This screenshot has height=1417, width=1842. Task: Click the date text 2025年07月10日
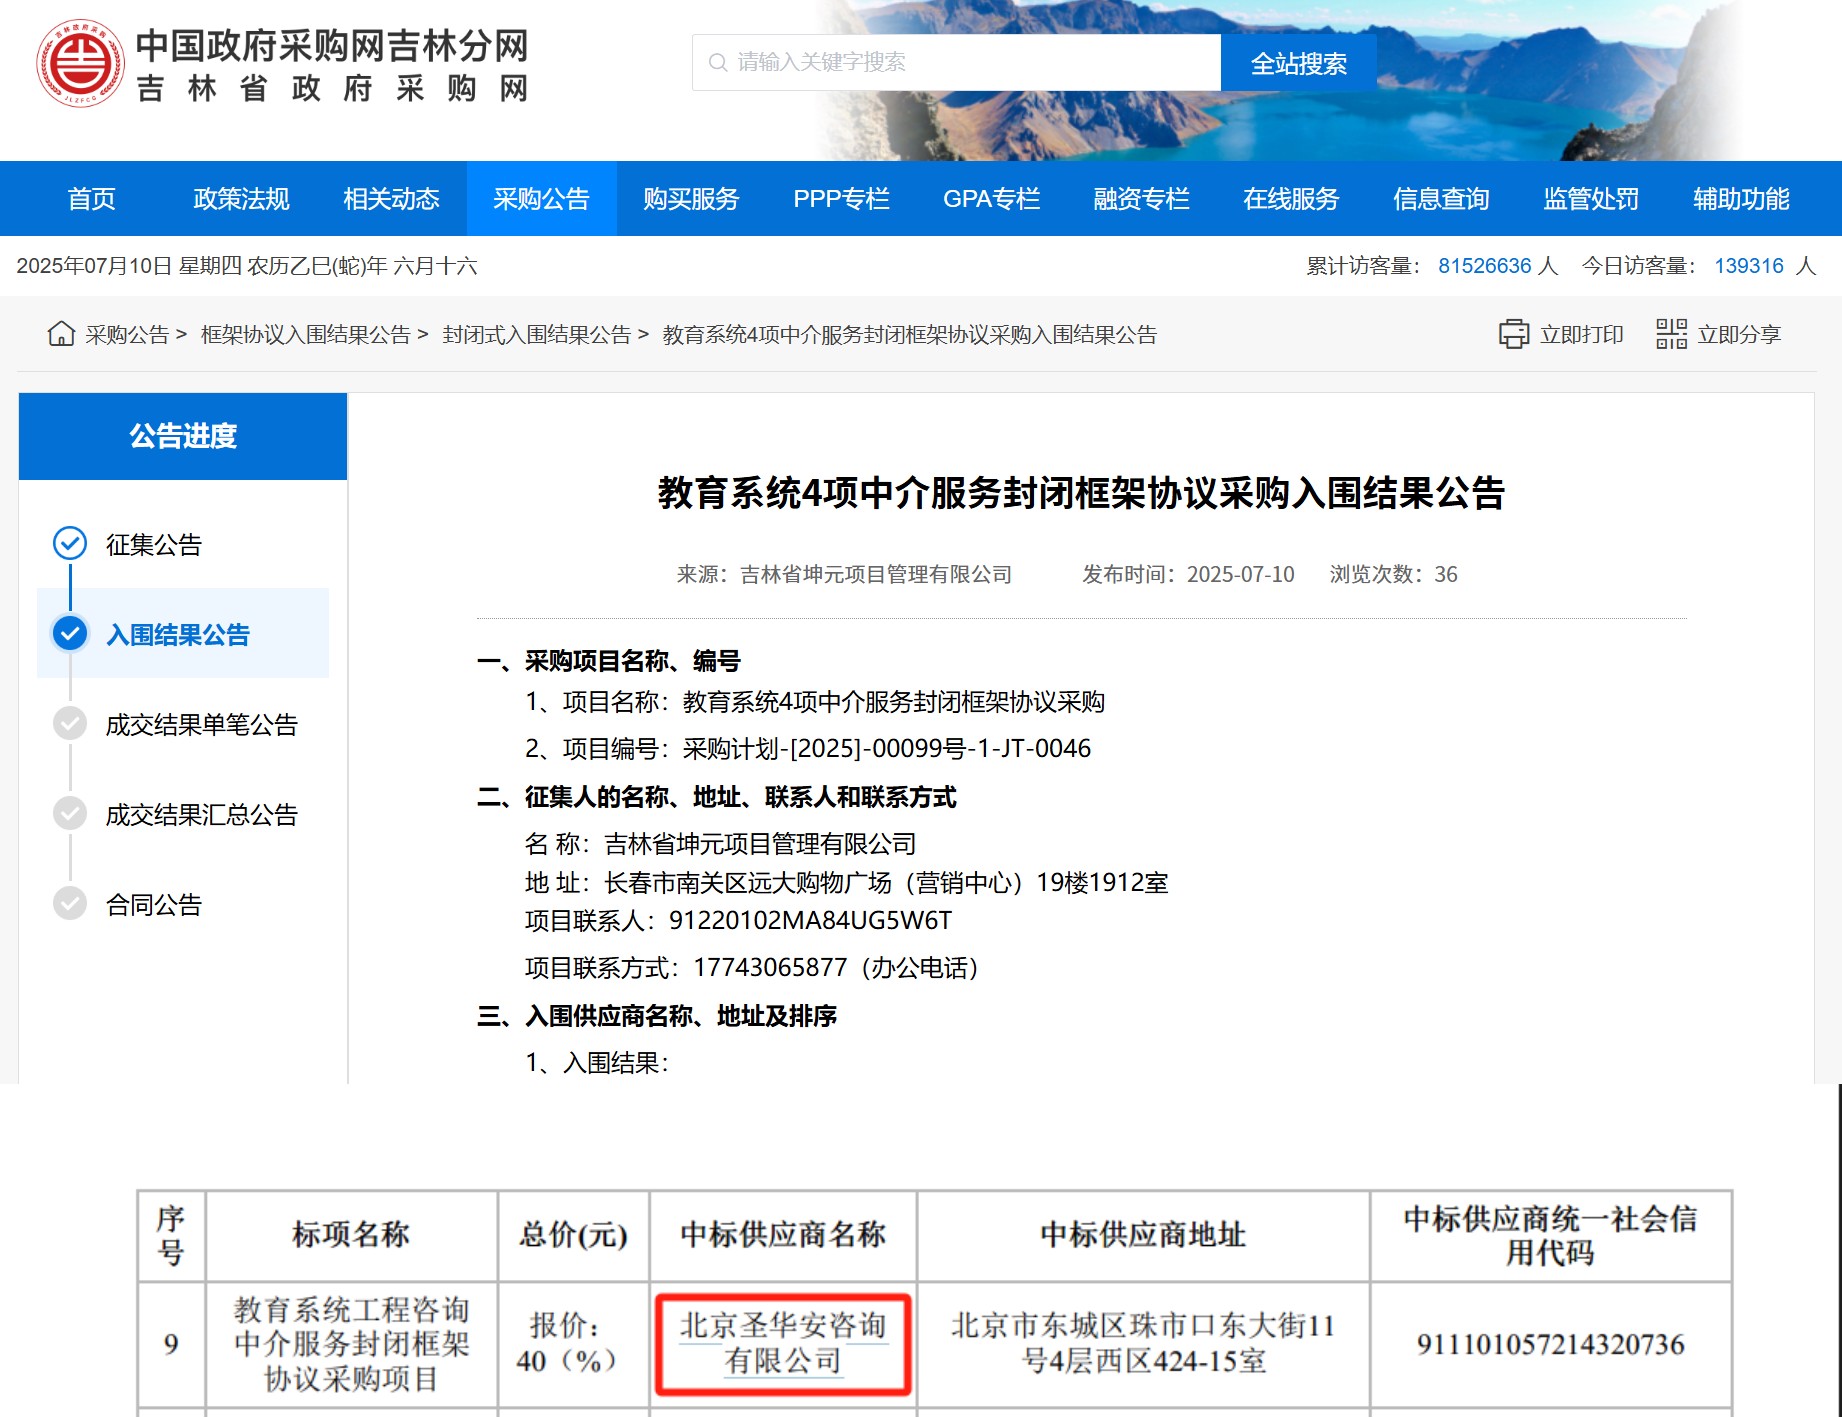tap(95, 266)
